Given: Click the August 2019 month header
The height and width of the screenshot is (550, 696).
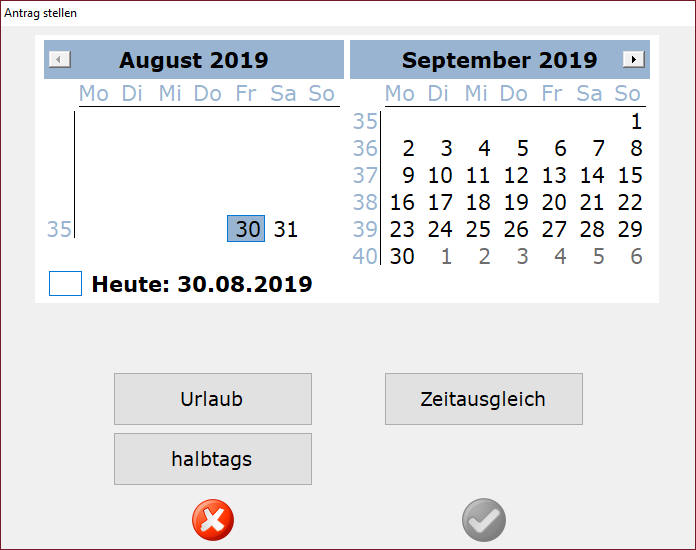Looking at the screenshot, I should click(x=193, y=60).
